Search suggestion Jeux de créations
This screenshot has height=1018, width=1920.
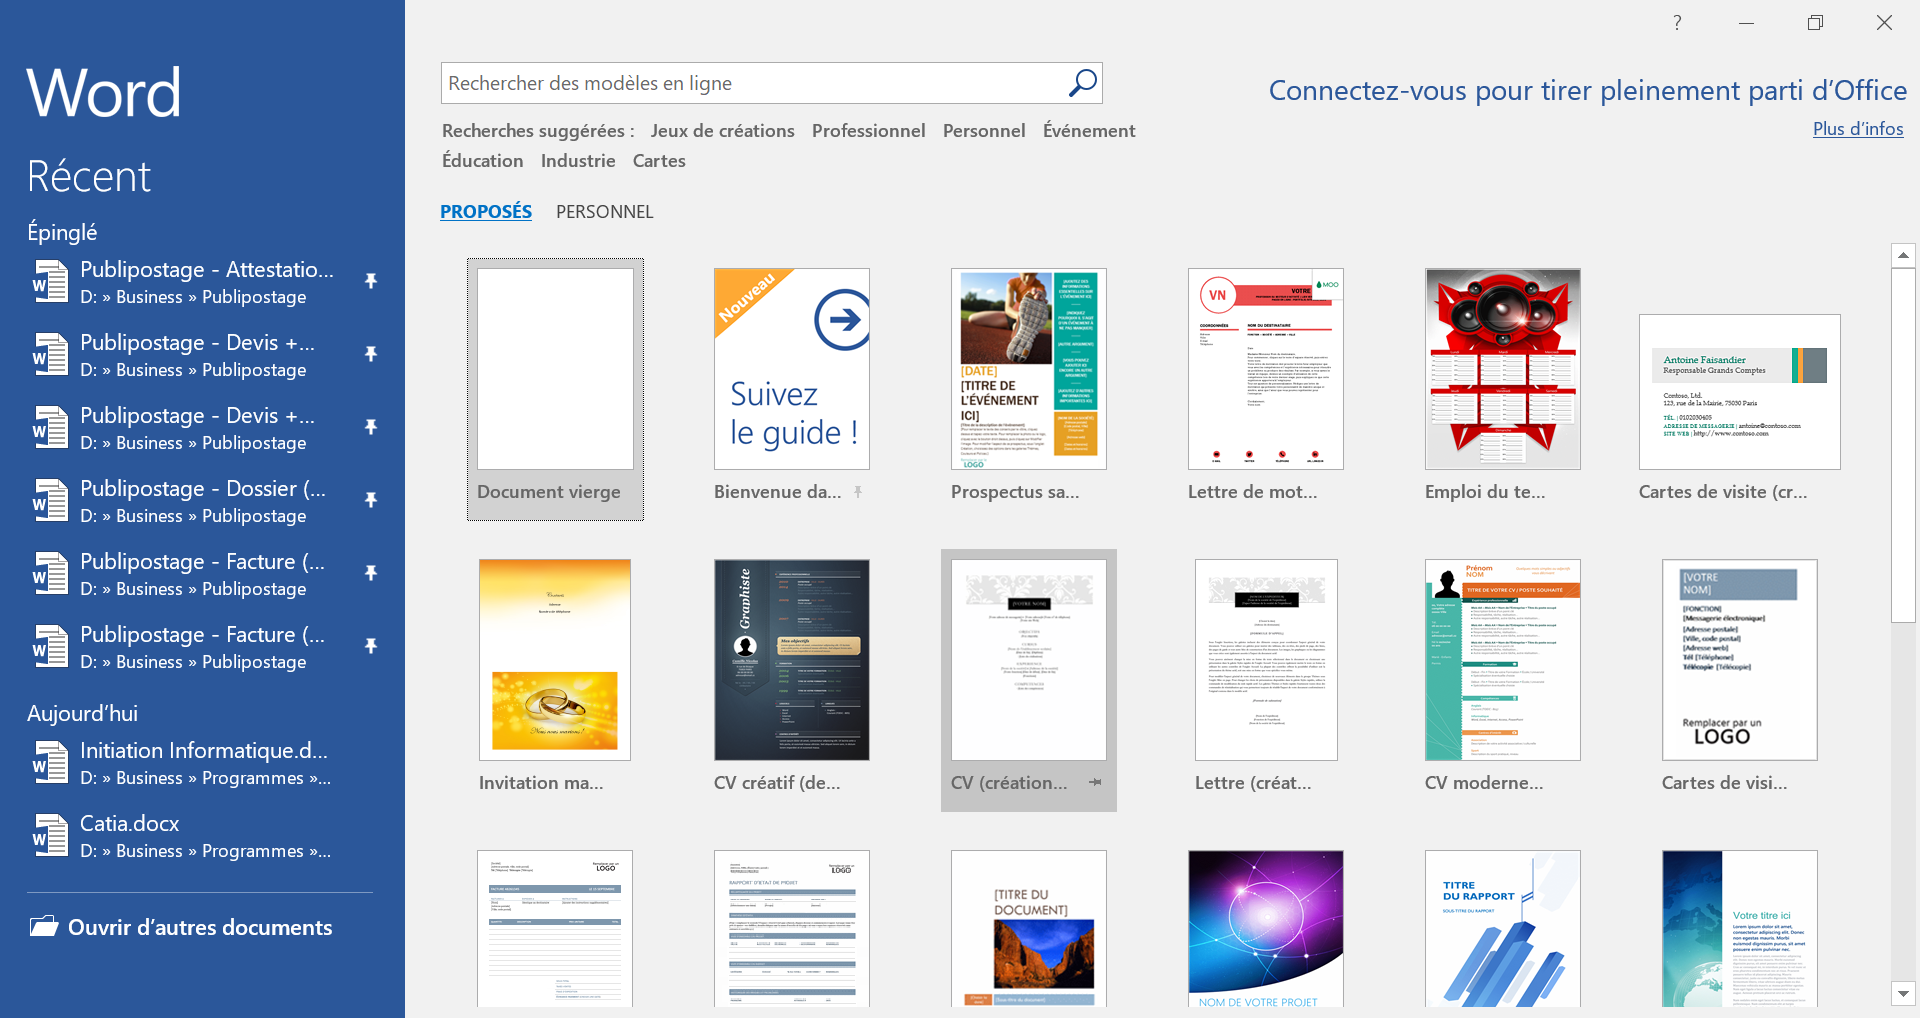722,131
